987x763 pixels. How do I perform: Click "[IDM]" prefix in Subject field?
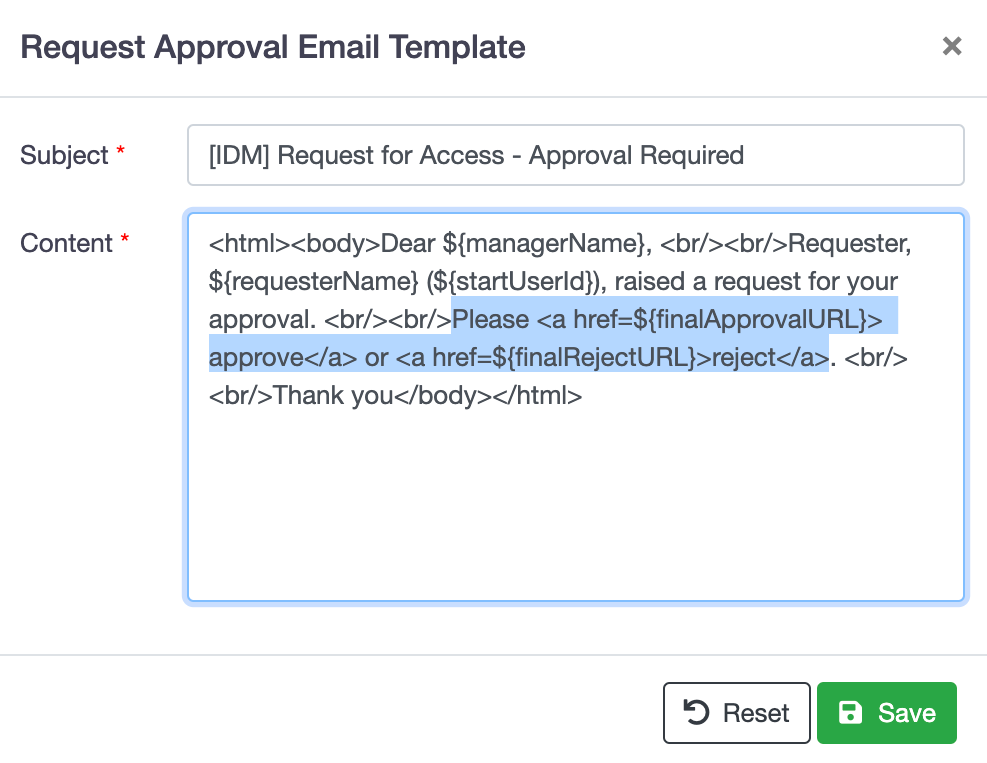pyautogui.click(x=239, y=155)
